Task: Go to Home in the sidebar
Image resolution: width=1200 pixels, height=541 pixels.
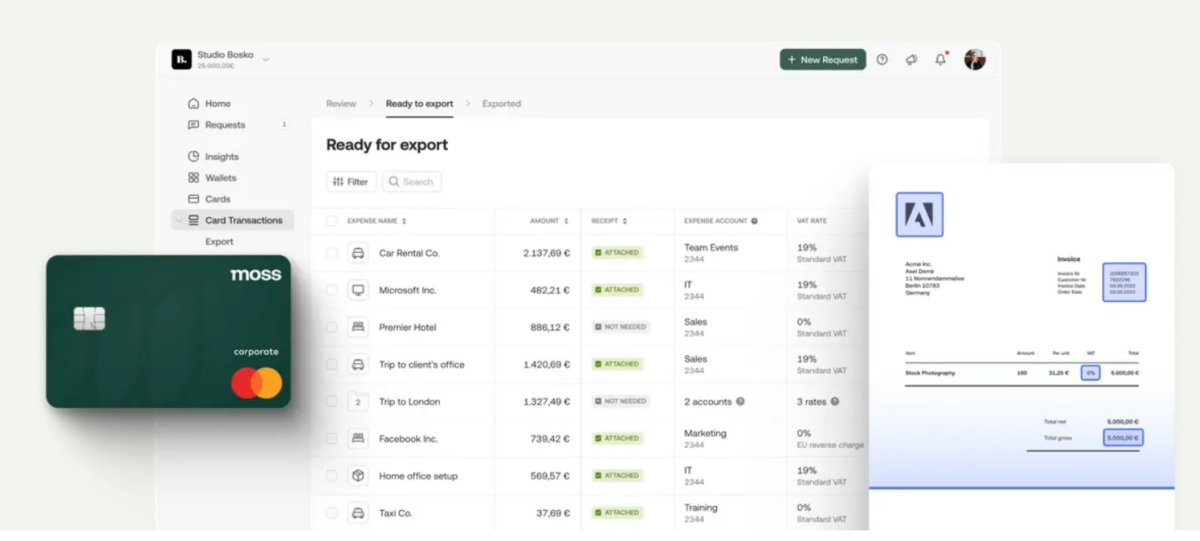Action: point(218,104)
